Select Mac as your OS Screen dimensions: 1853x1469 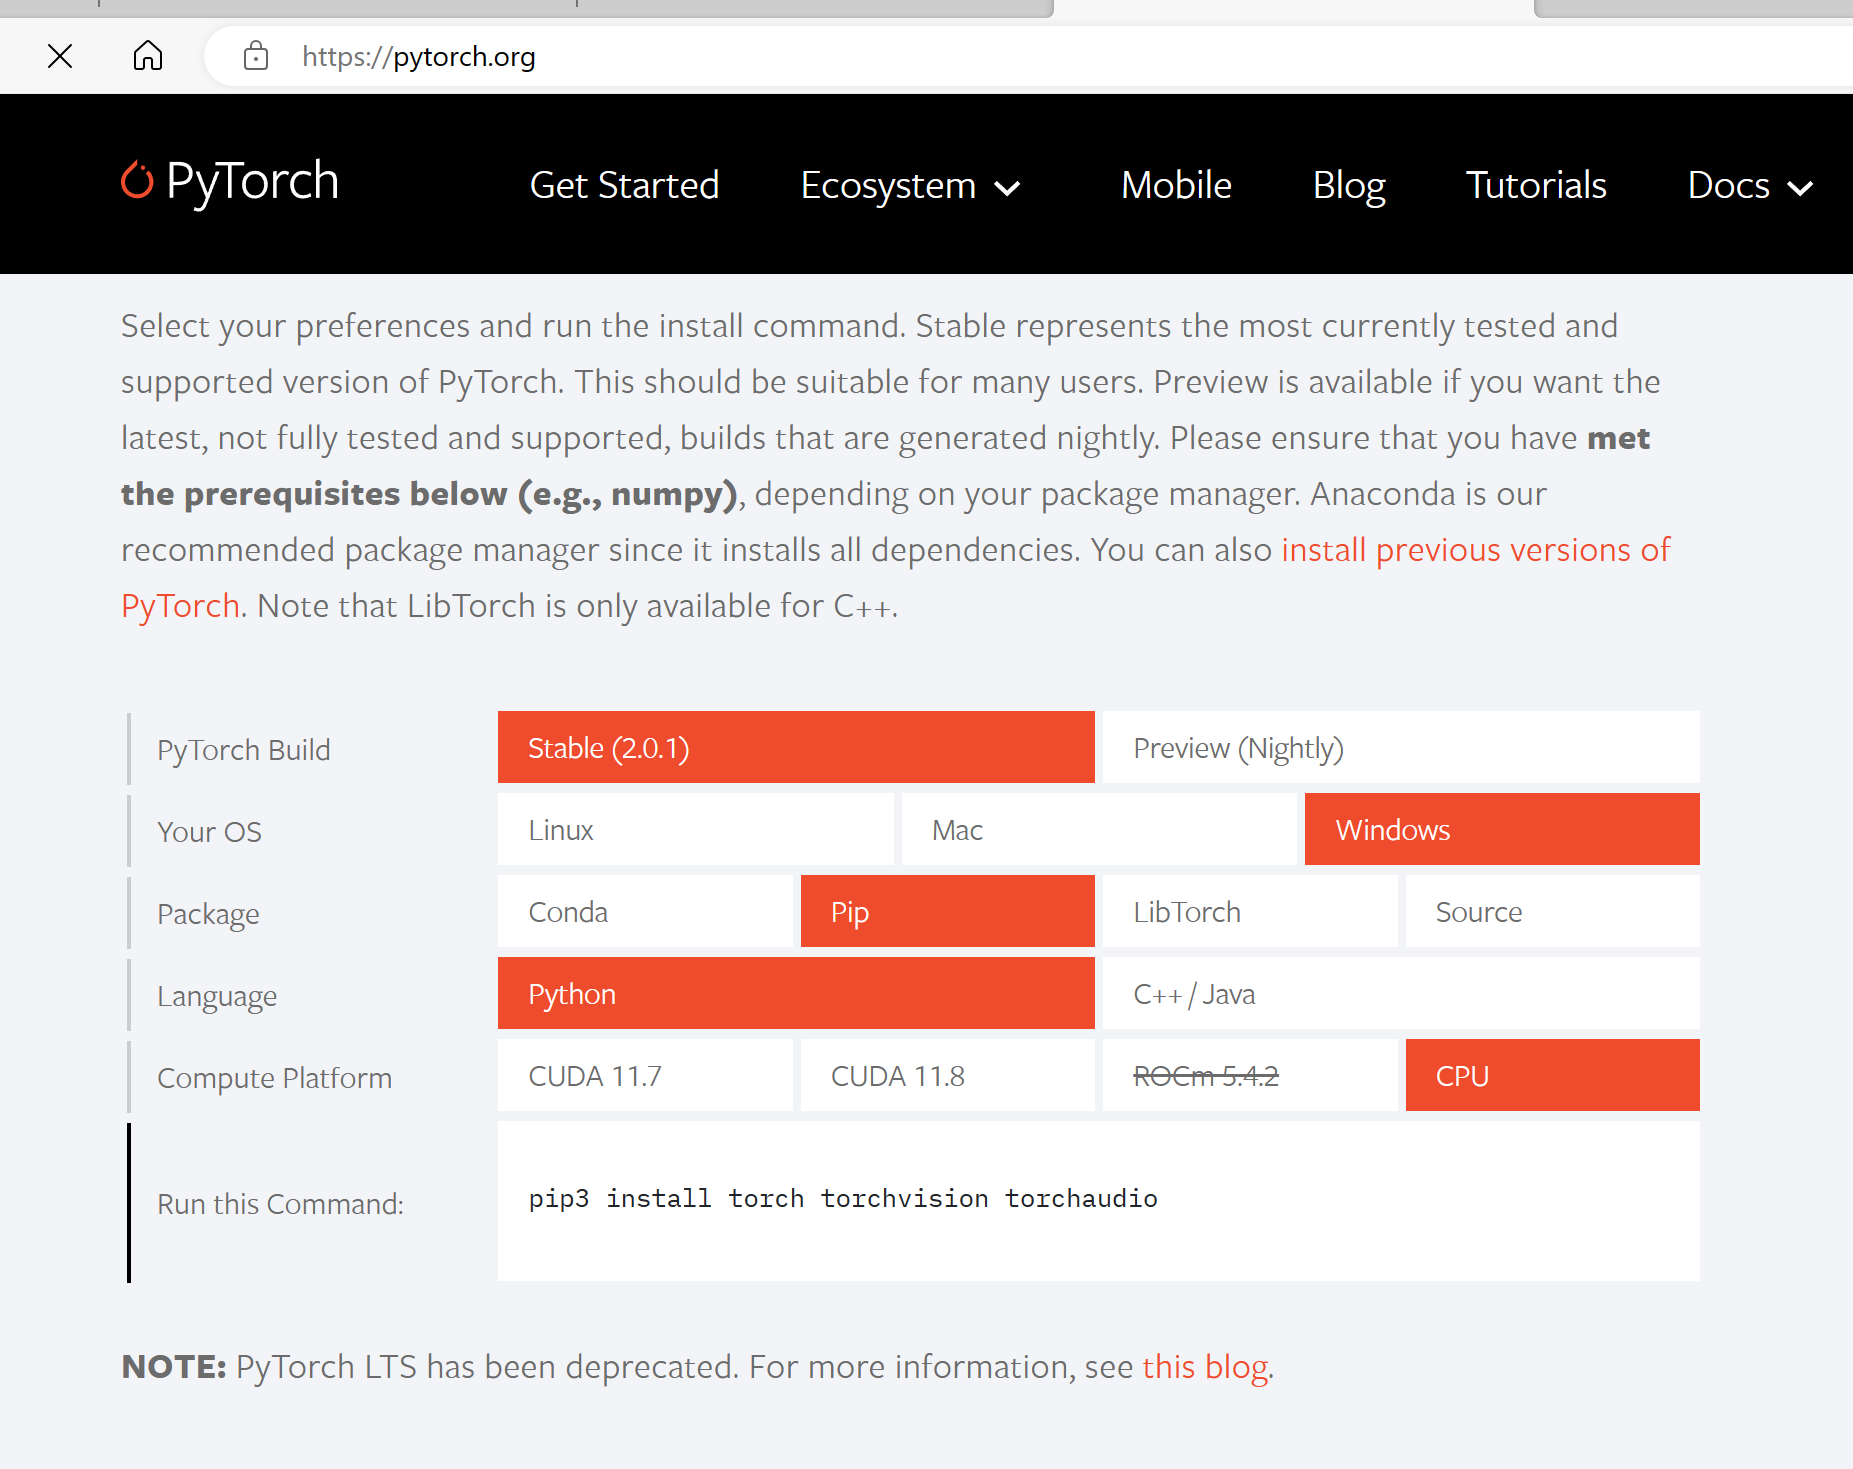pyautogui.click(x=1098, y=830)
